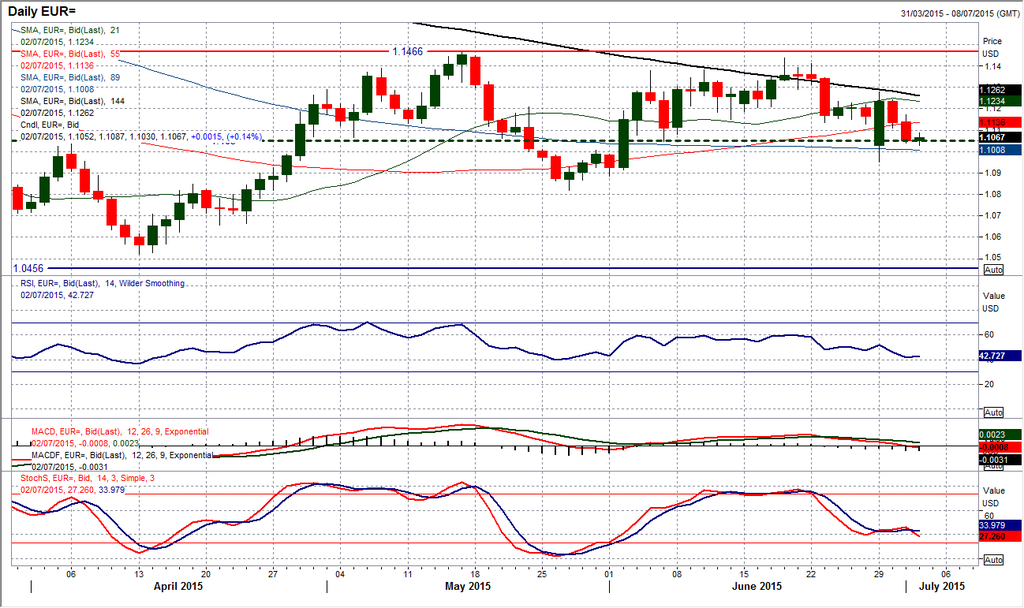Viewport: 1024px width, 608px height.
Task: Click the green 0.0023 MACD value tag
Action: (1000, 435)
